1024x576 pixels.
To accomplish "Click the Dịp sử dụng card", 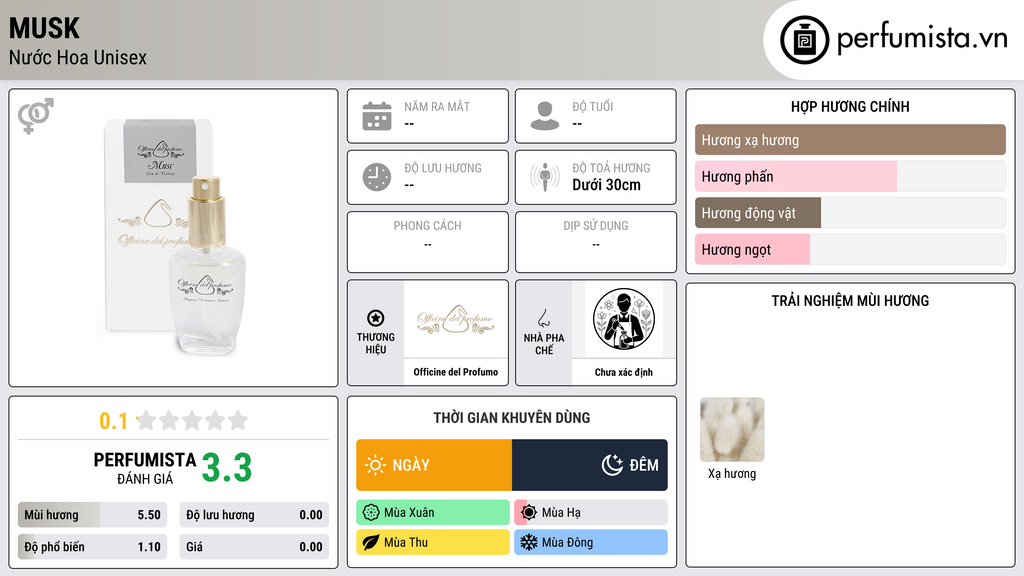I will [x=596, y=242].
